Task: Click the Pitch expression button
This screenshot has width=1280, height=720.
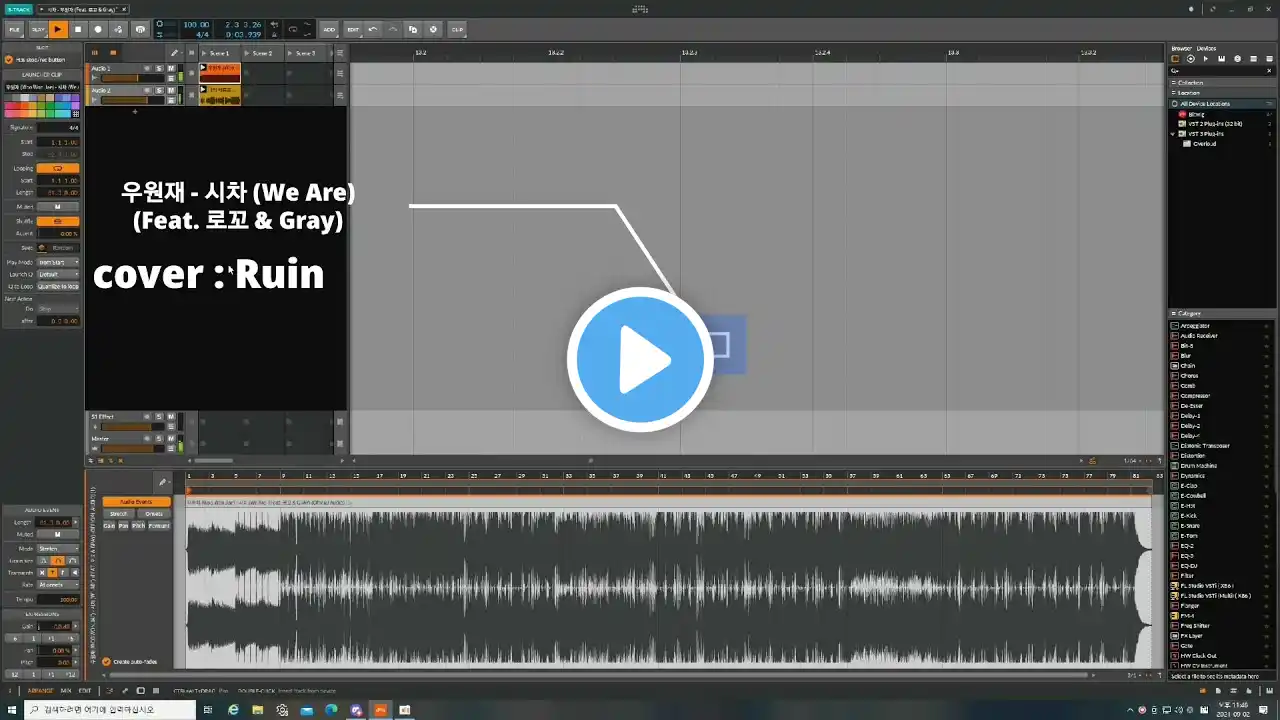Action: click(138, 525)
